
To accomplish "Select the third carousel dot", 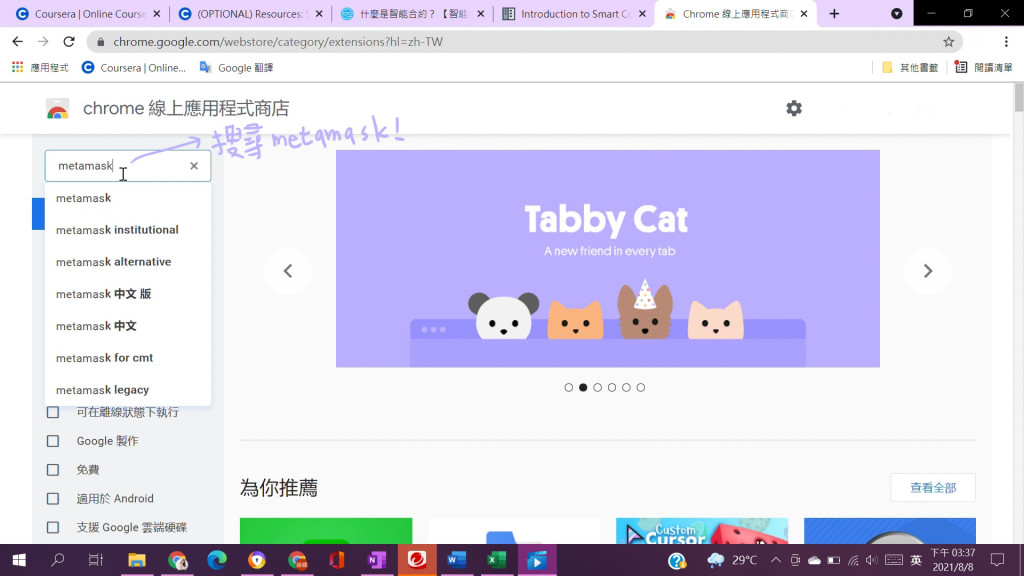I will click(598, 387).
